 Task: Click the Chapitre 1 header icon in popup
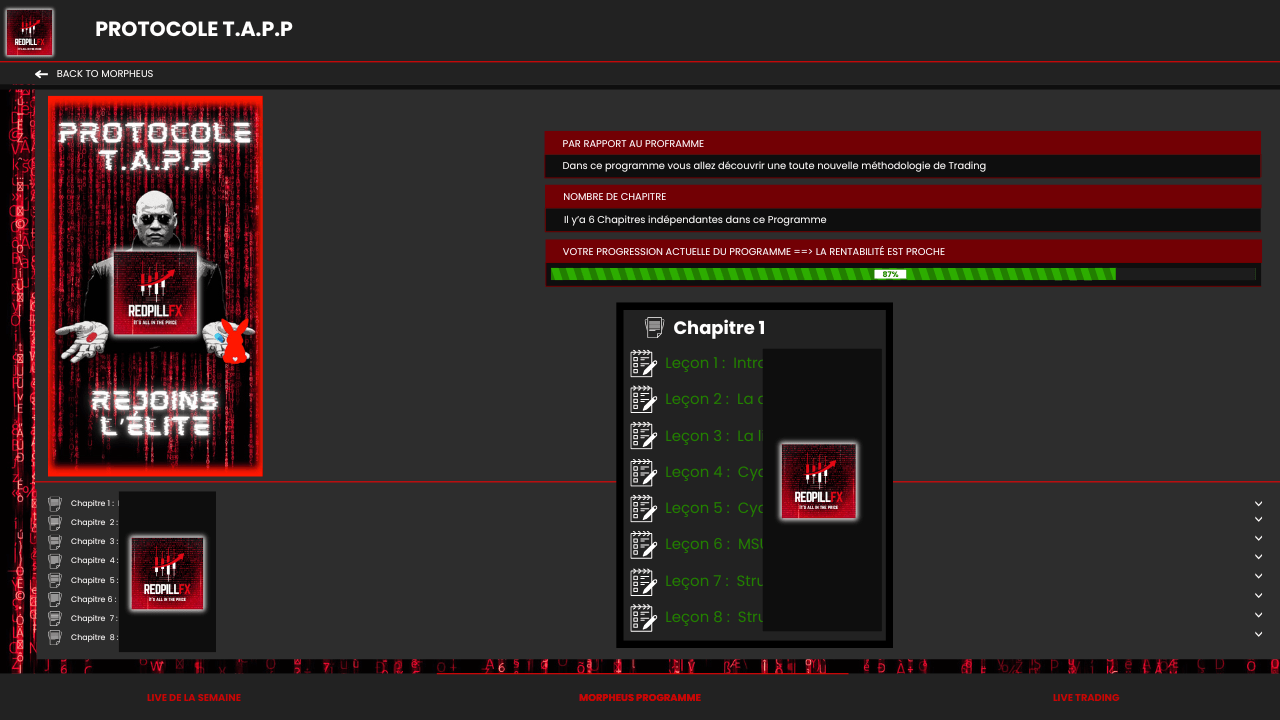654,327
